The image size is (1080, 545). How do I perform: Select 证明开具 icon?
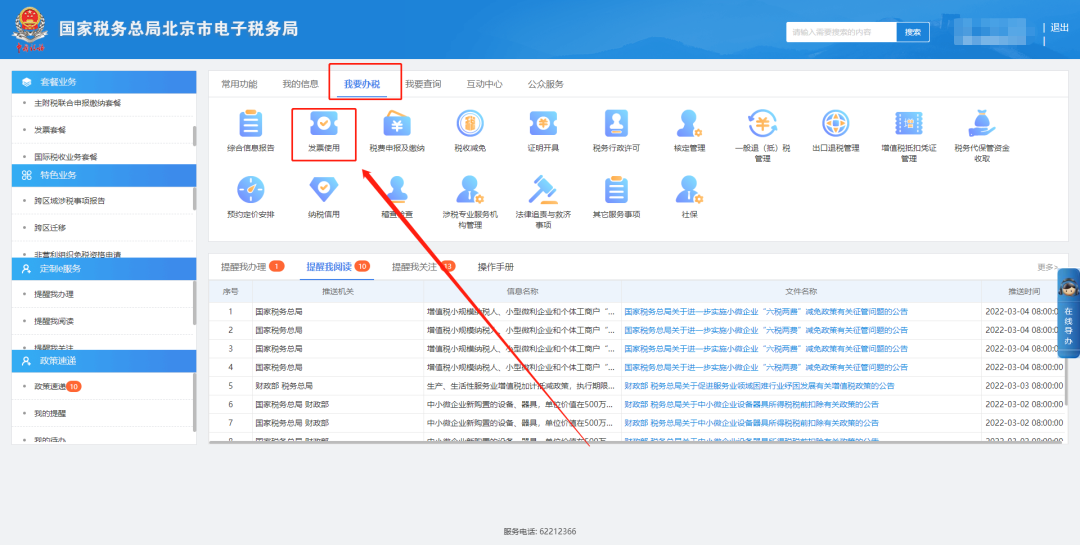coord(543,126)
